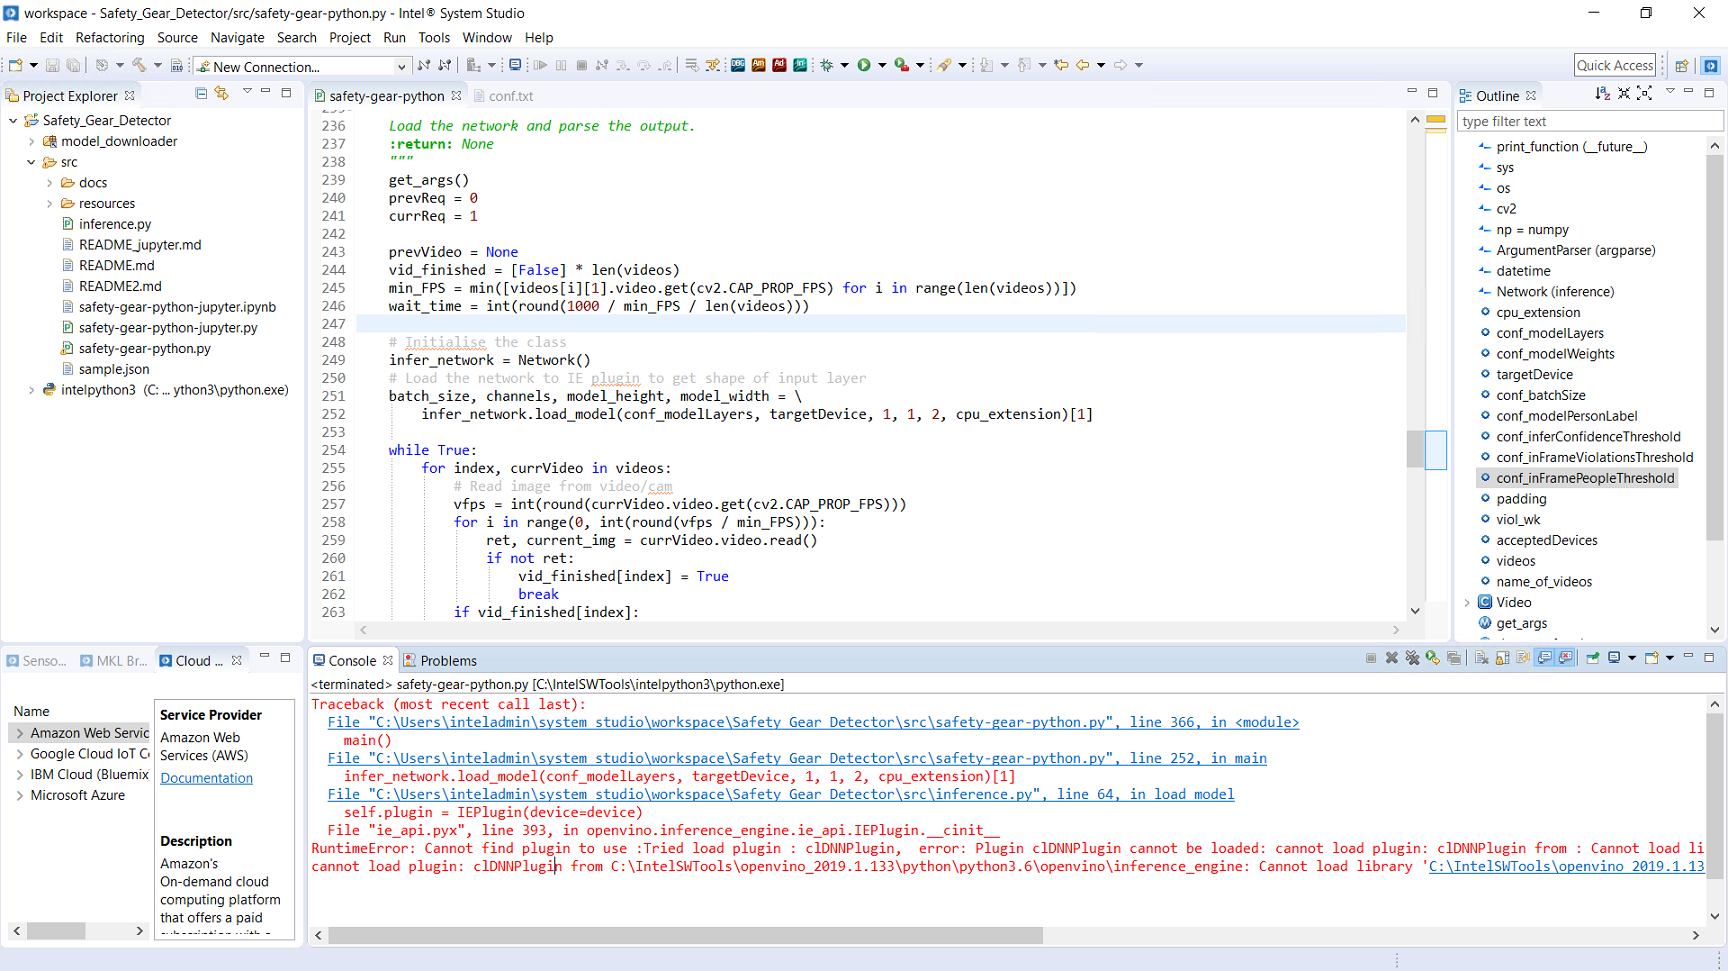The image size is (1728, 971).
Task: Collapse the Safety_Gear_Detector project node
Action: [13, 120]
